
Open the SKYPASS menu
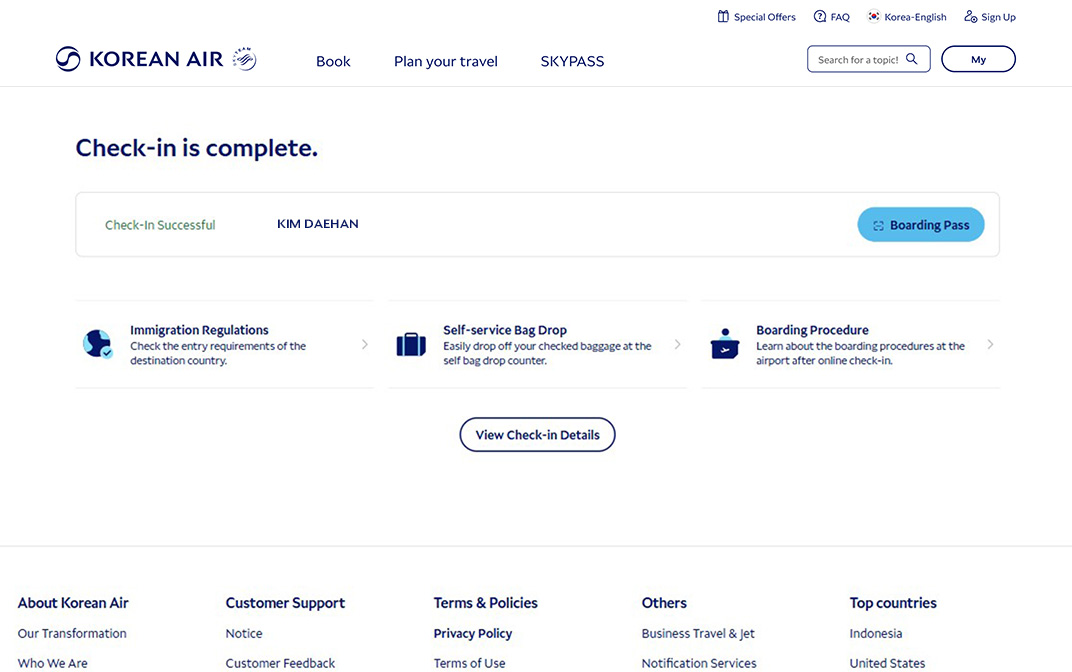click(x=572, y=62)
